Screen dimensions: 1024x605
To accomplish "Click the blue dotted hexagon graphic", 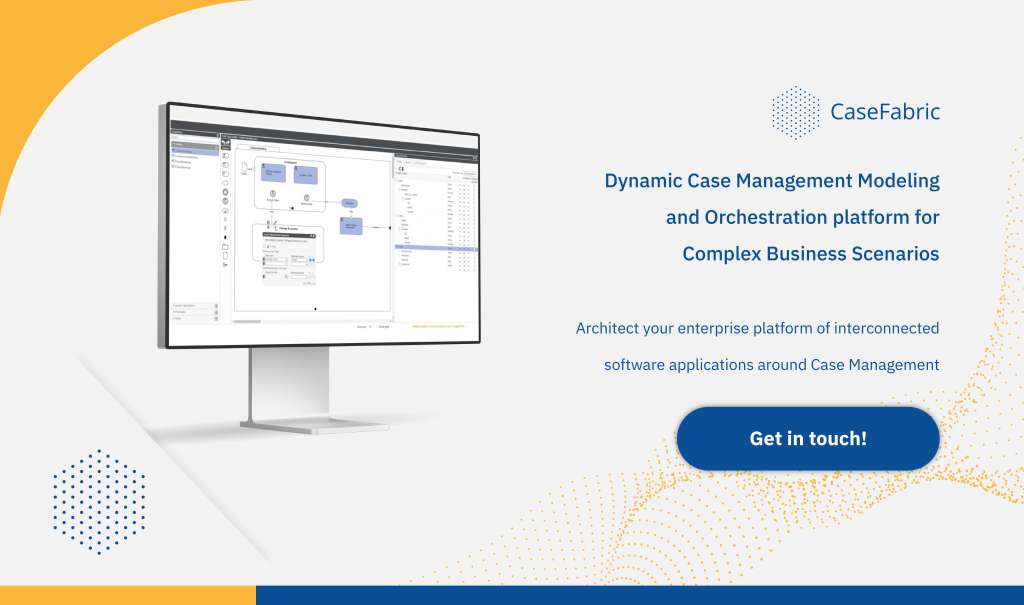I will tap(99, 500).
